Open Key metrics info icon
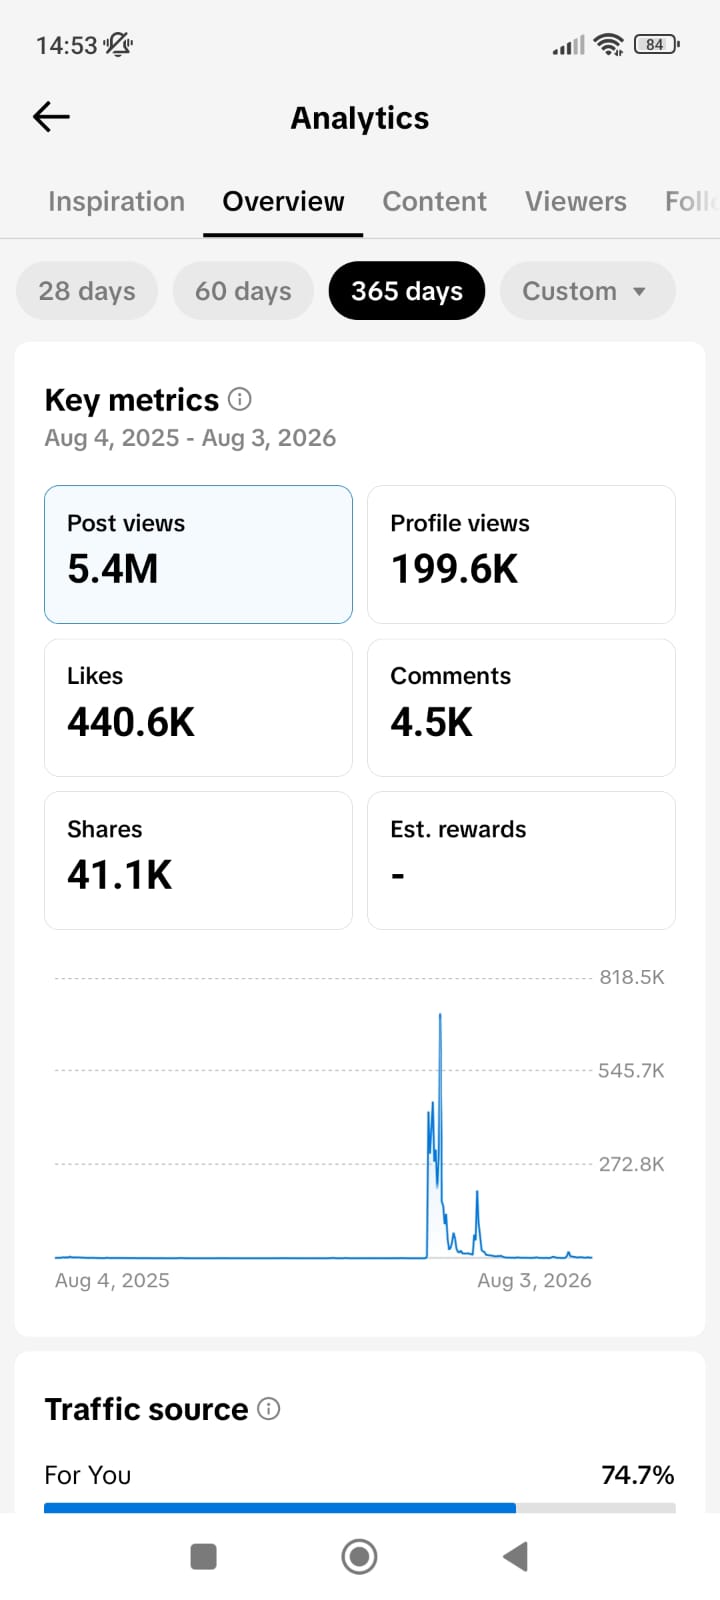 [x=240, y=399]
